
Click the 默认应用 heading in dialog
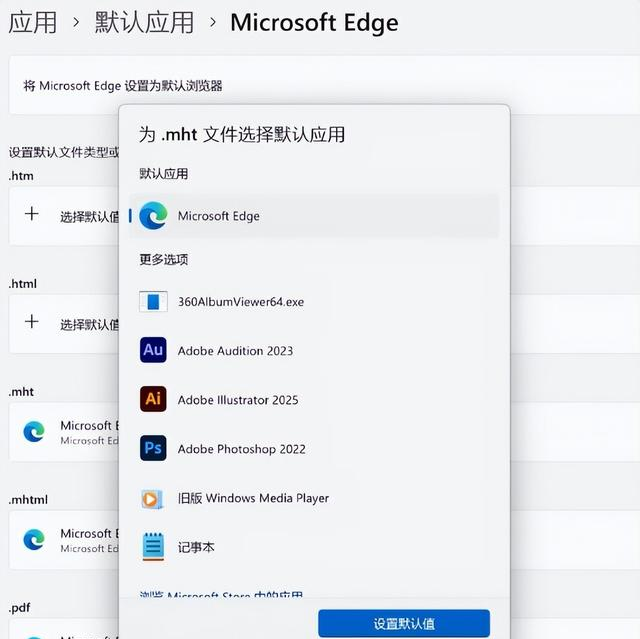(x=164, y=173)
